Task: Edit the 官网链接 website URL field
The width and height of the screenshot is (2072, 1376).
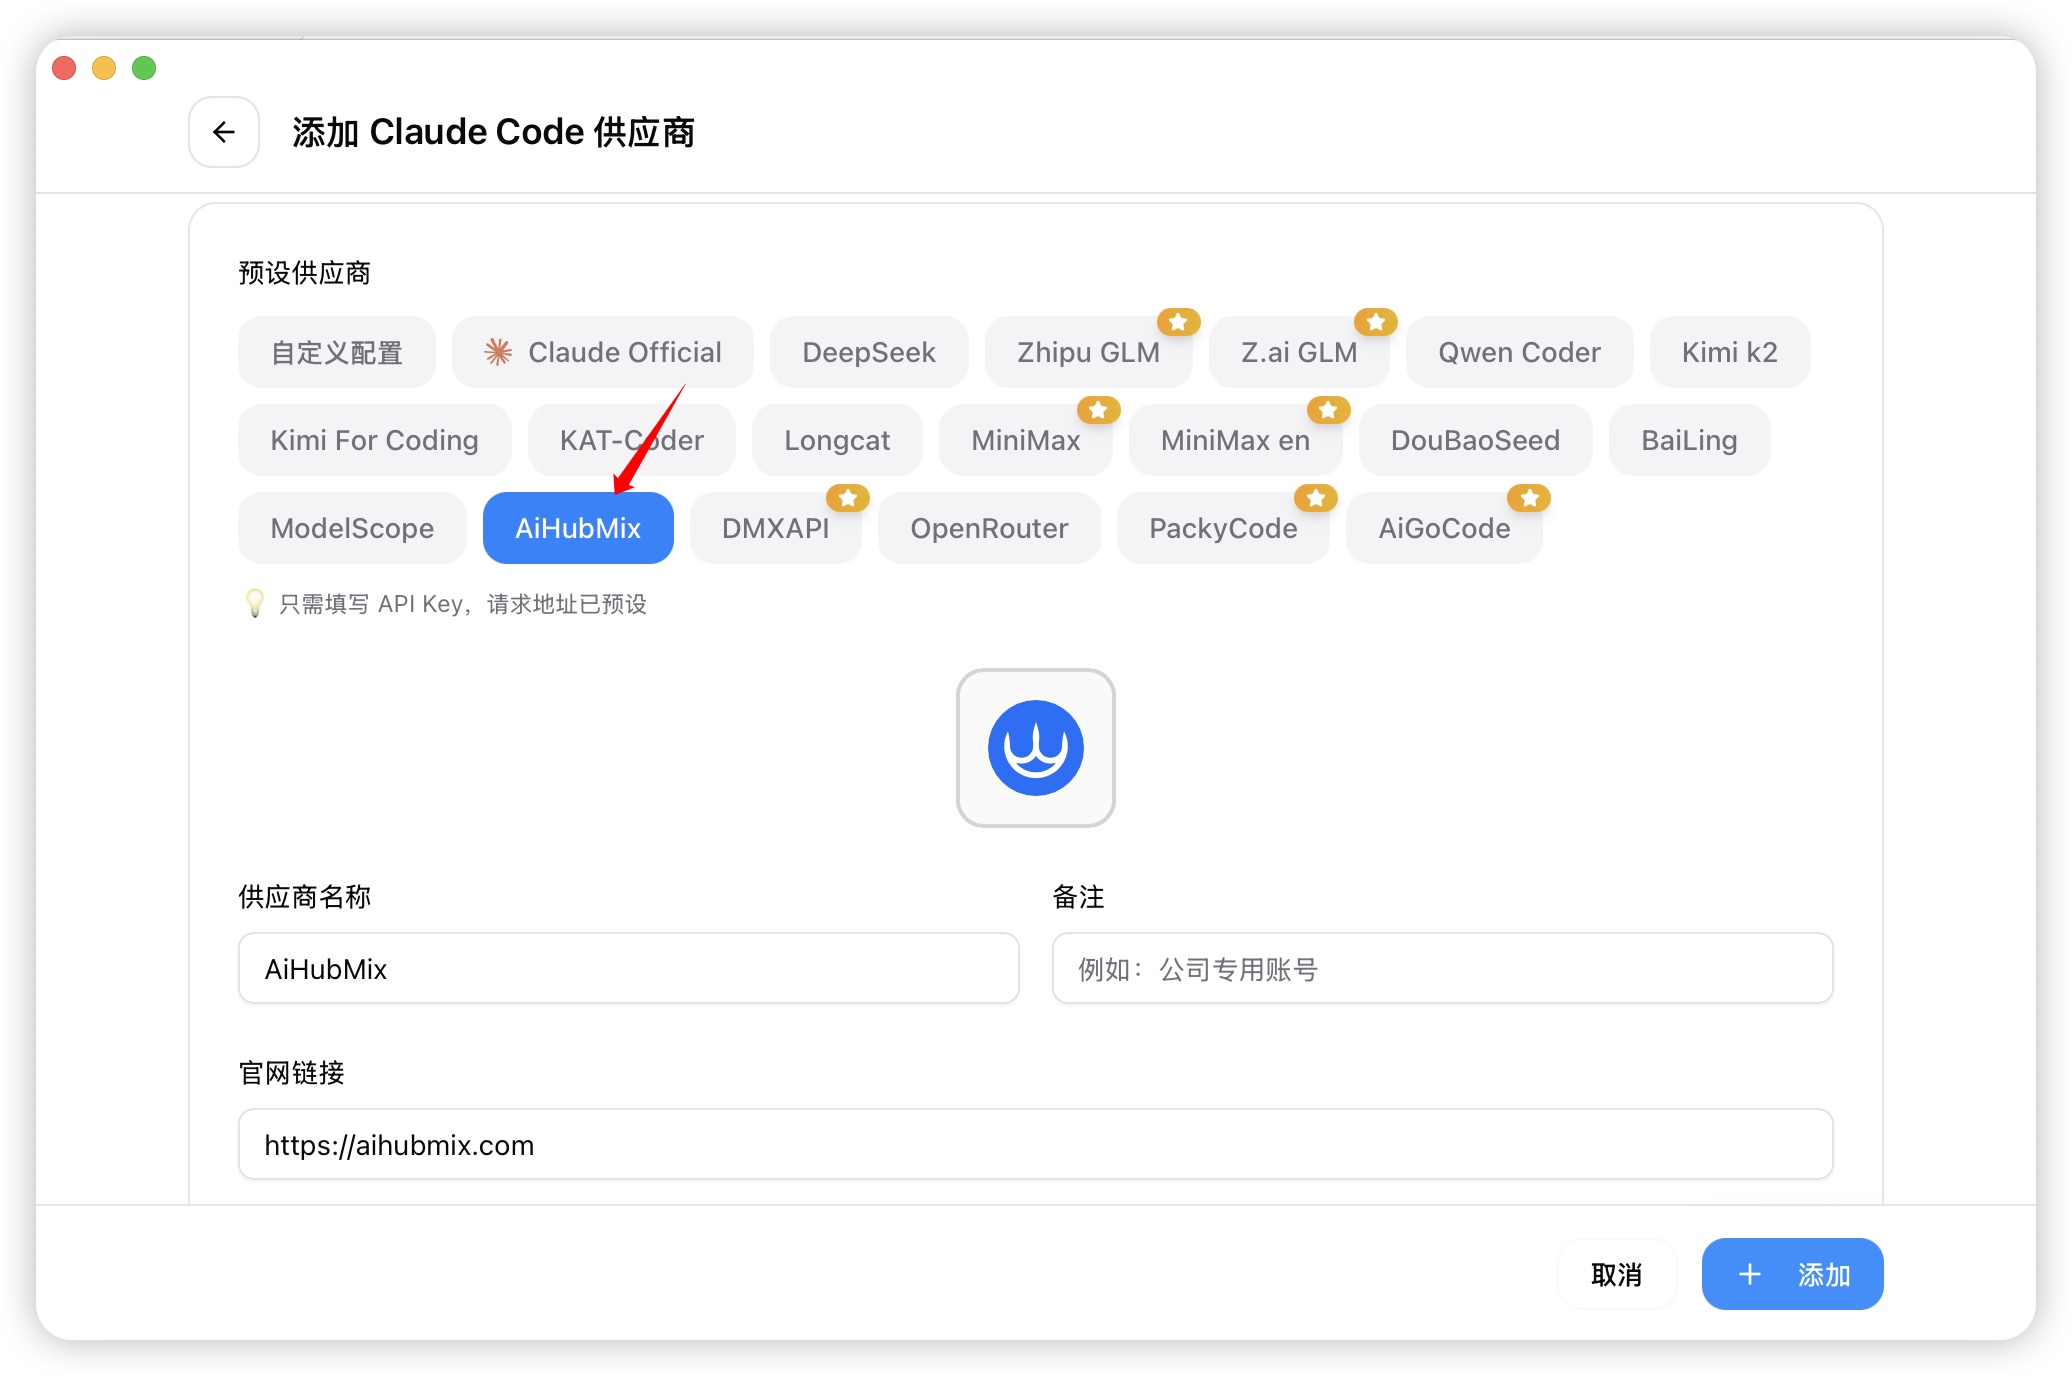Action: [1035, 1144]
